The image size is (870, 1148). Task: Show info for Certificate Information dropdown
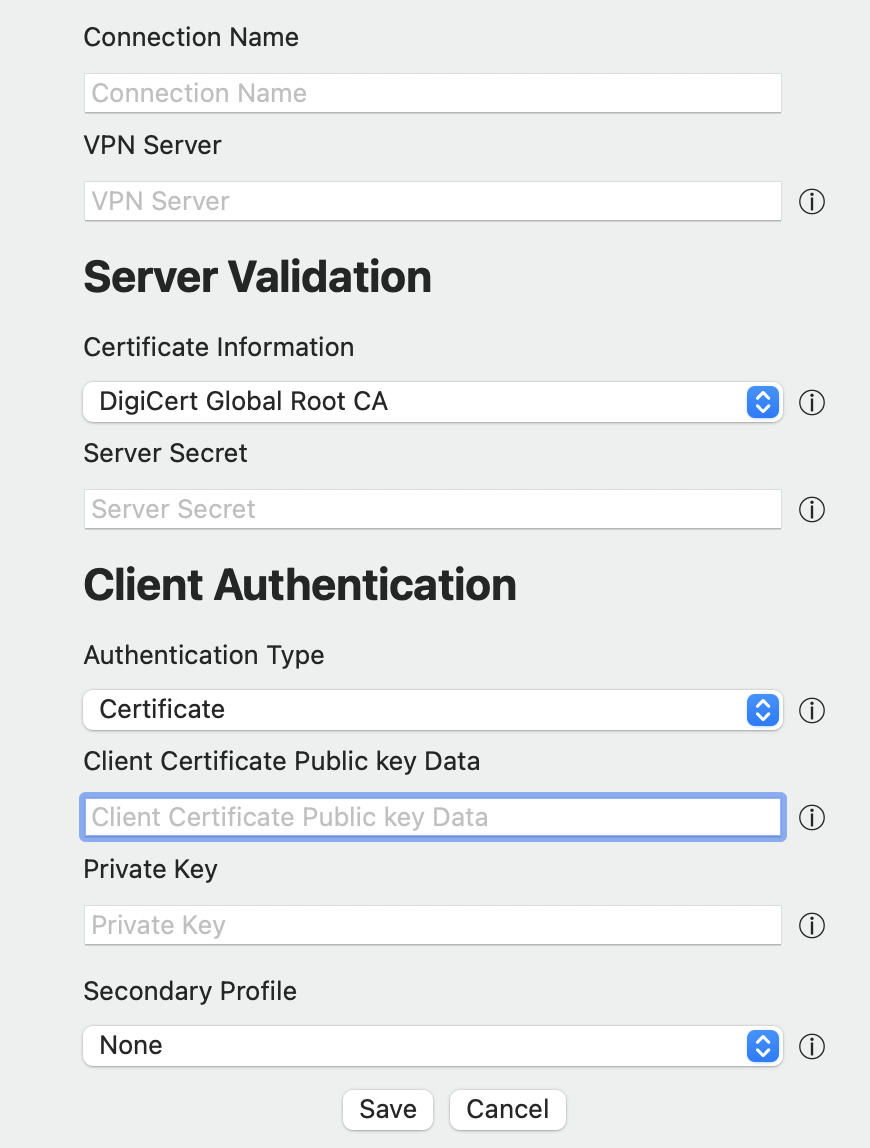[x=811, y=402]
